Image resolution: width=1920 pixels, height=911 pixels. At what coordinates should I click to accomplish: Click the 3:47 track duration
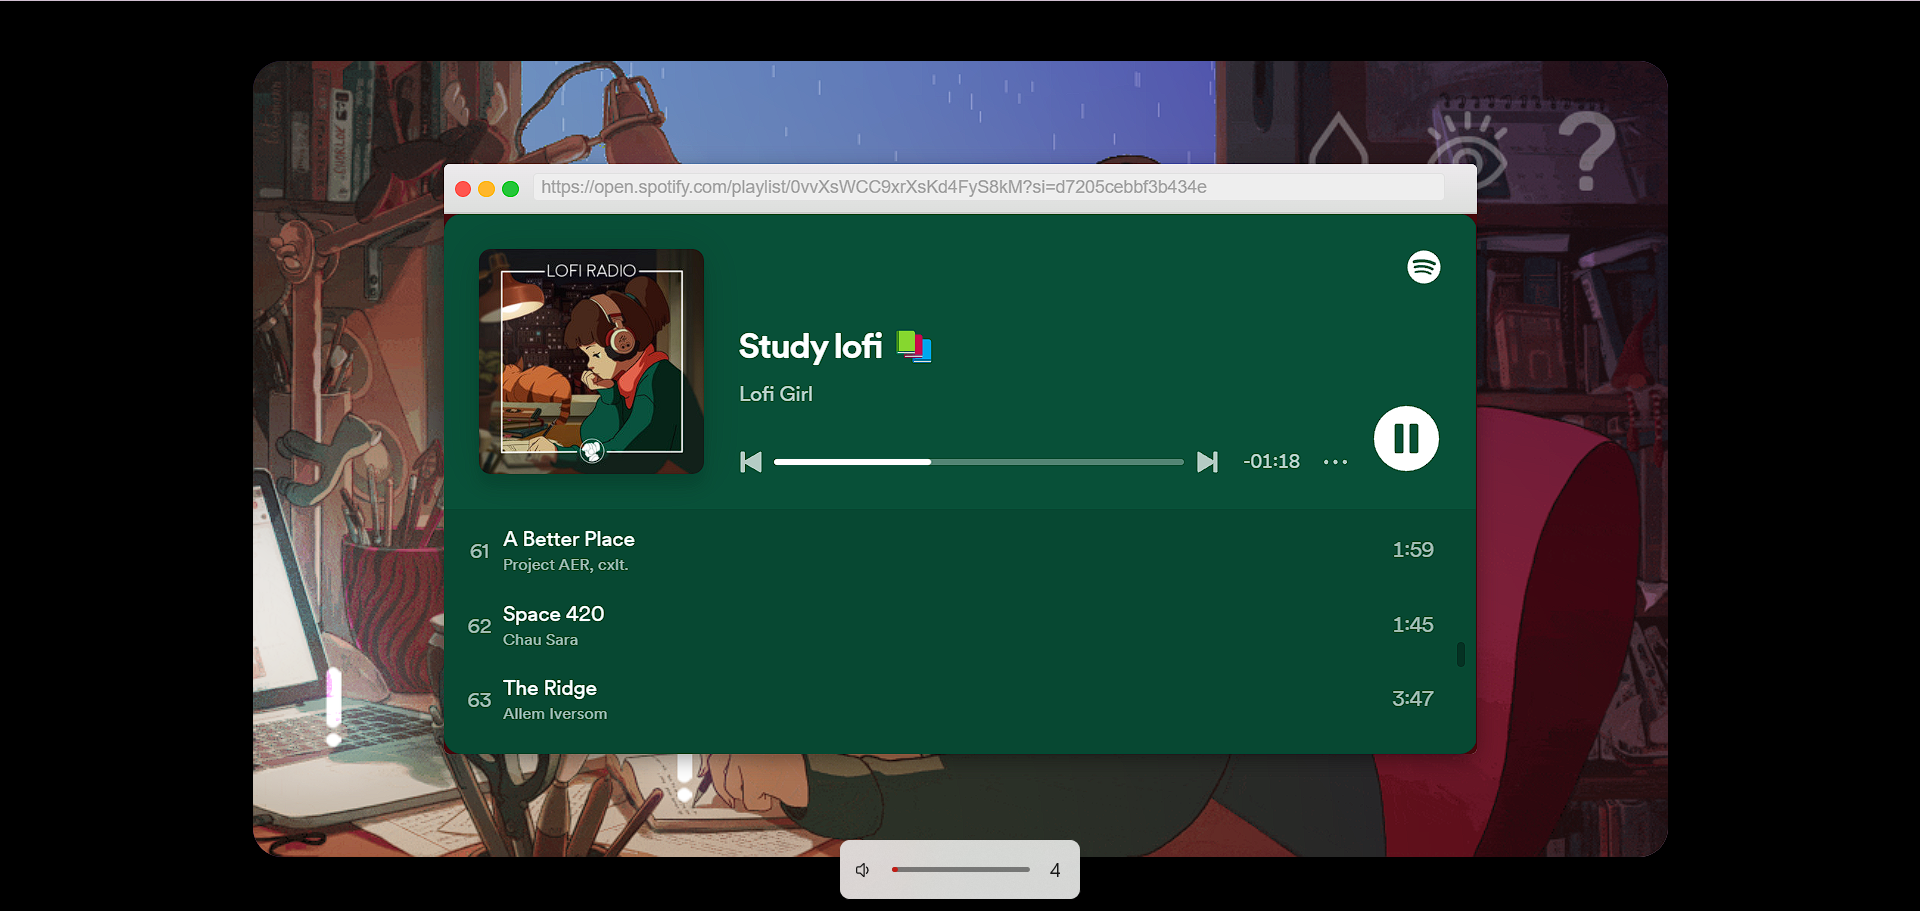coord(1413,699)
